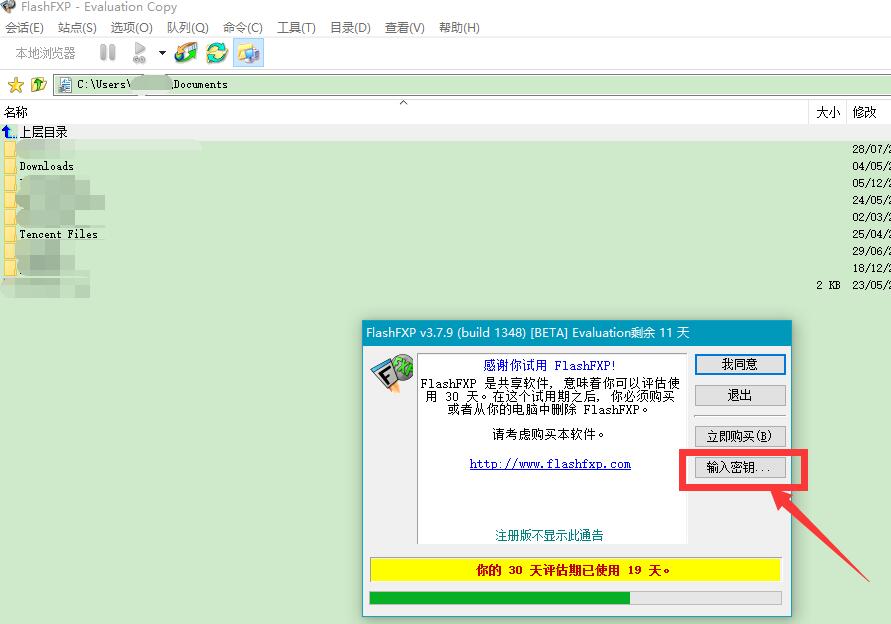Sort by the 大小 column header
The height and width of the screenshot is (624, 891).
click(x=828, y=112)
